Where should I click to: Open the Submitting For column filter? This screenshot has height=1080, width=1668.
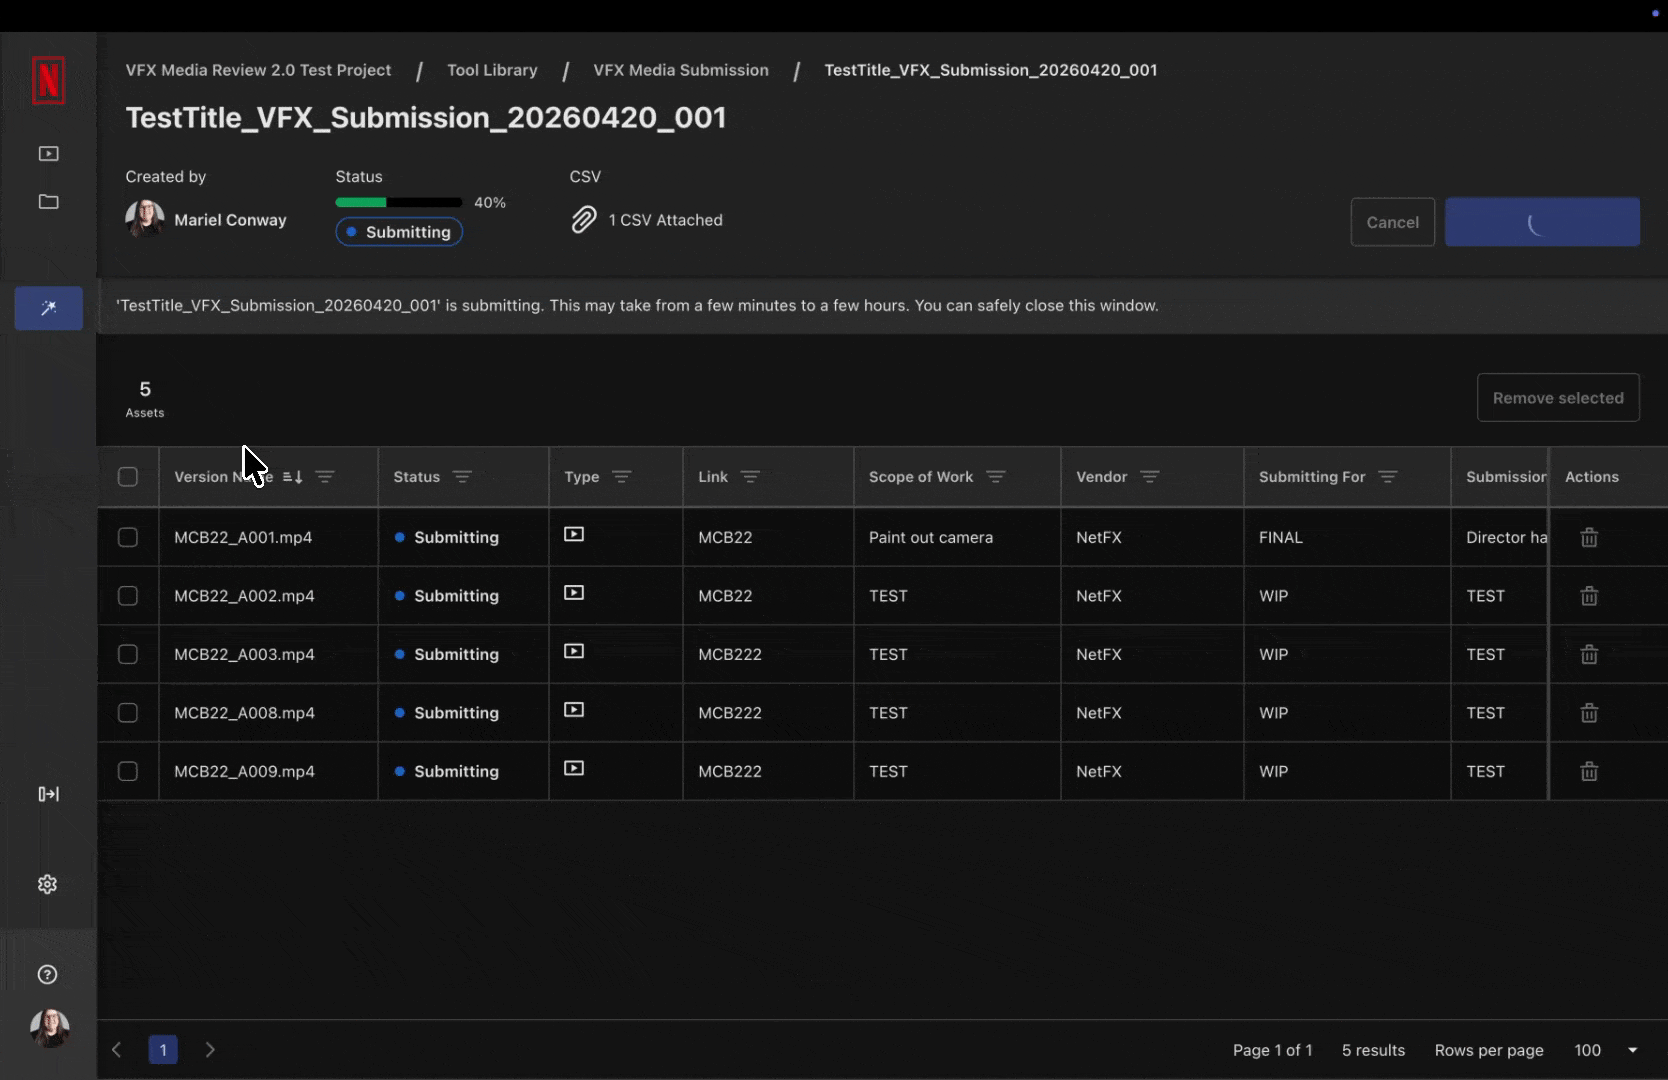point(1388,477)
